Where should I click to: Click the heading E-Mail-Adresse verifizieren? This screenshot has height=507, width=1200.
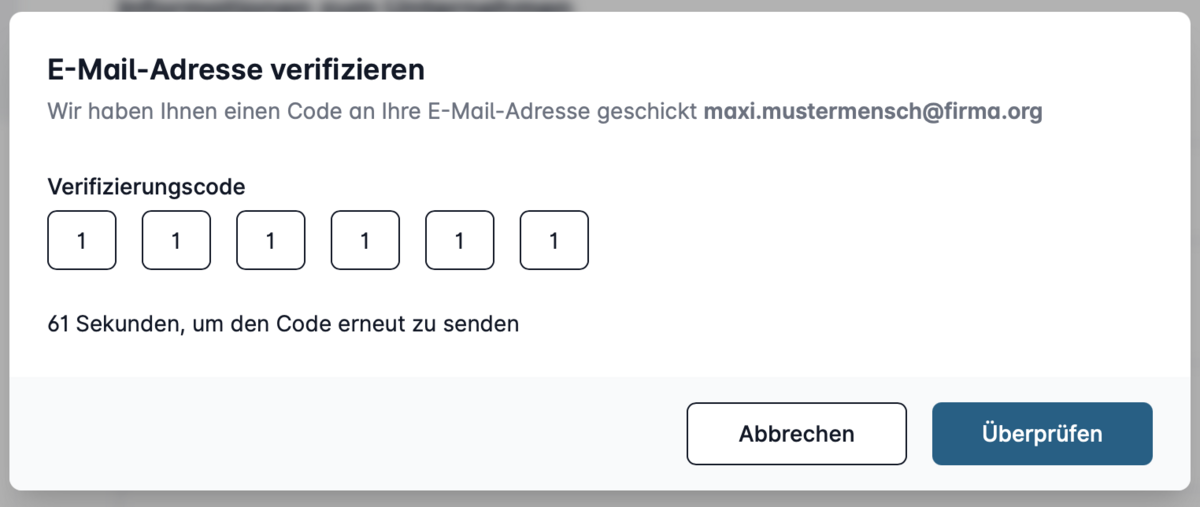pos(236,70)
